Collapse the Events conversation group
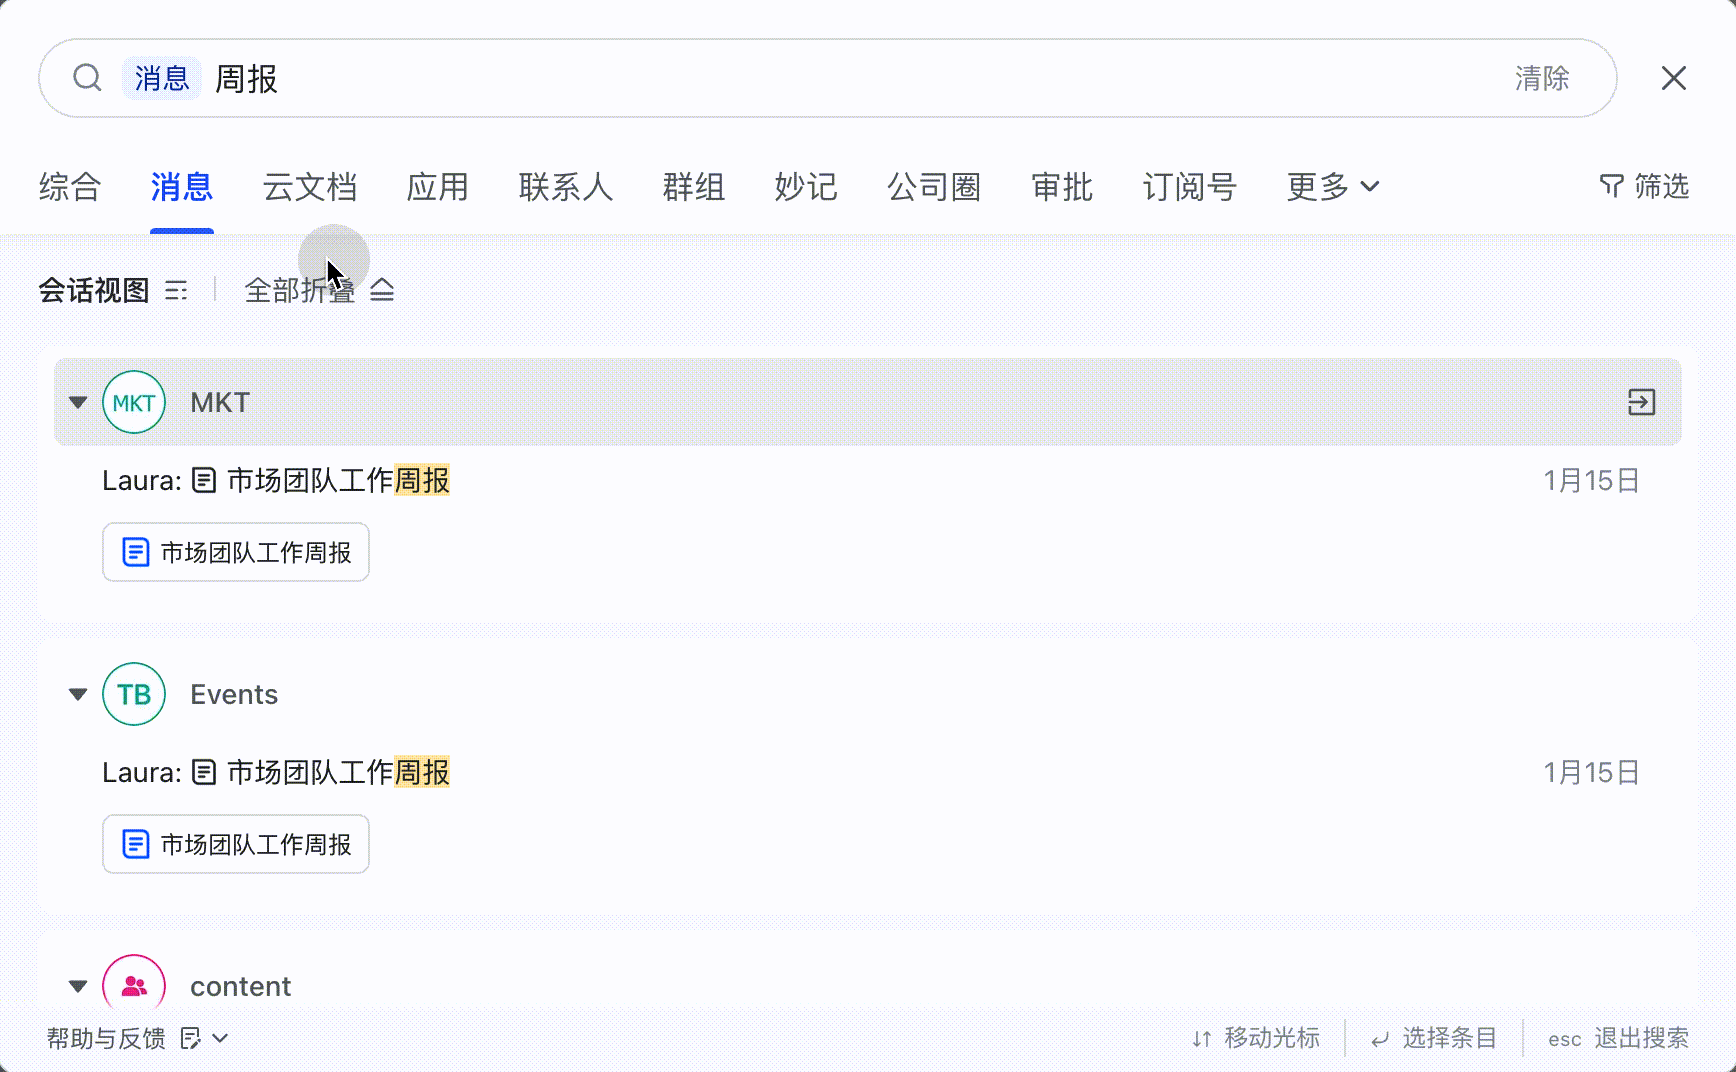Screen dimensions: 1736x1072 tap(78, 694)
